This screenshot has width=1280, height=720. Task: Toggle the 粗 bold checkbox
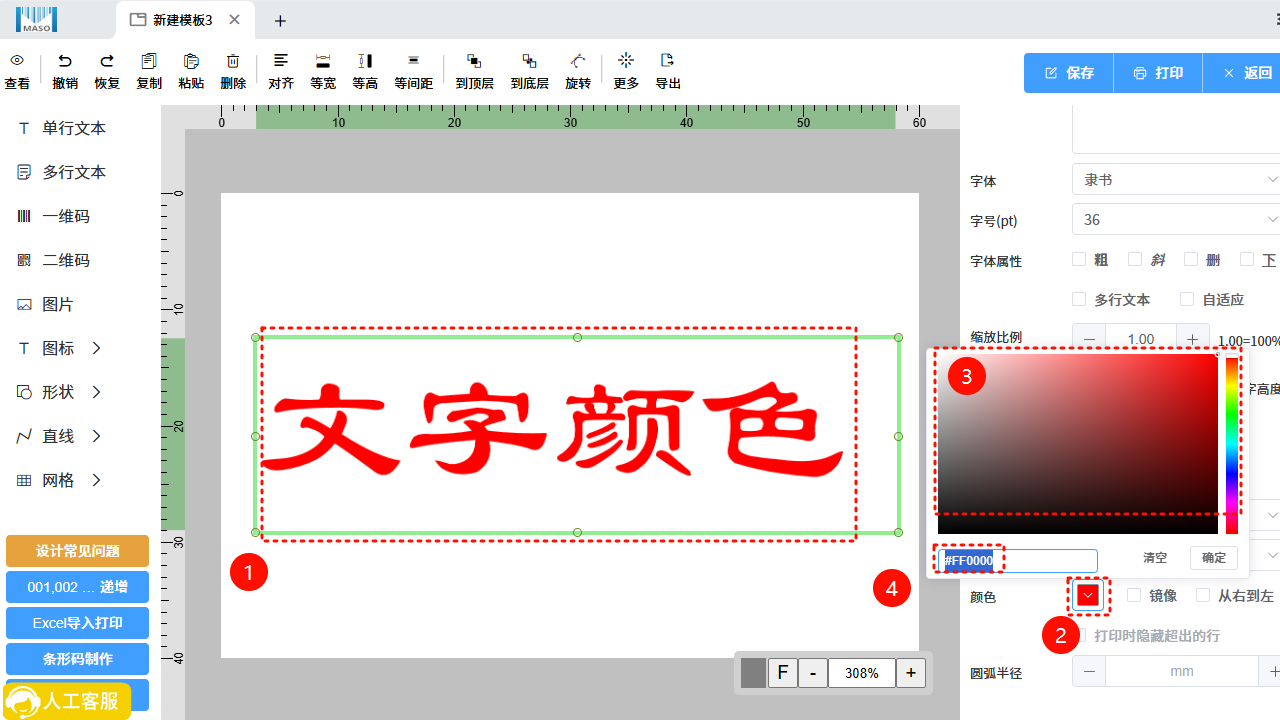pos(1079,259)
